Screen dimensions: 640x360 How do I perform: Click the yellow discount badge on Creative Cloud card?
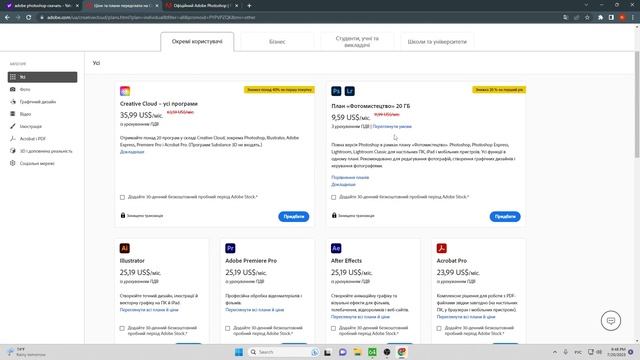pyautogui.click(x=279, y=90)
